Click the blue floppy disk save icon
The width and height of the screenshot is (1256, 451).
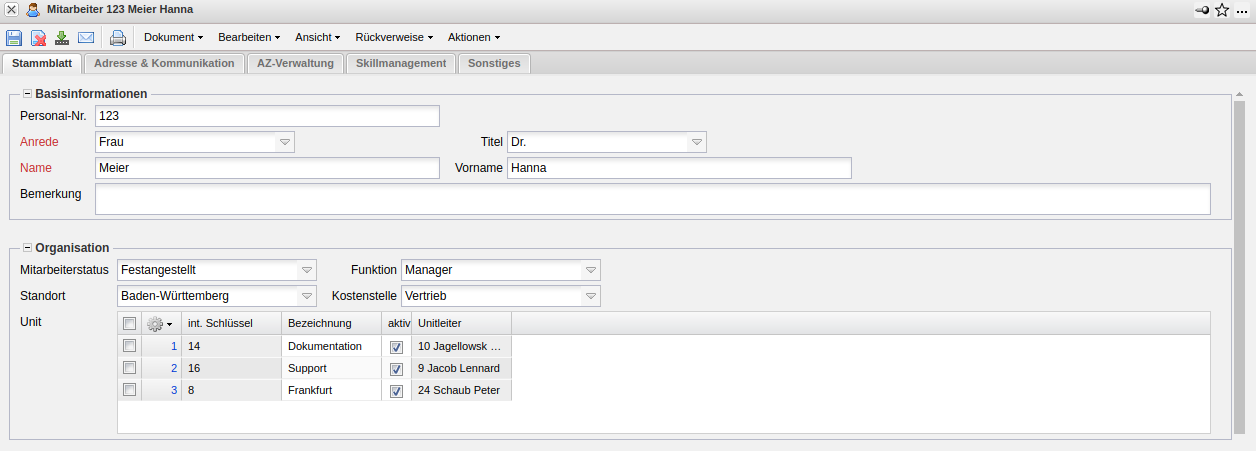pyautogui.click(x=14, y=38)
